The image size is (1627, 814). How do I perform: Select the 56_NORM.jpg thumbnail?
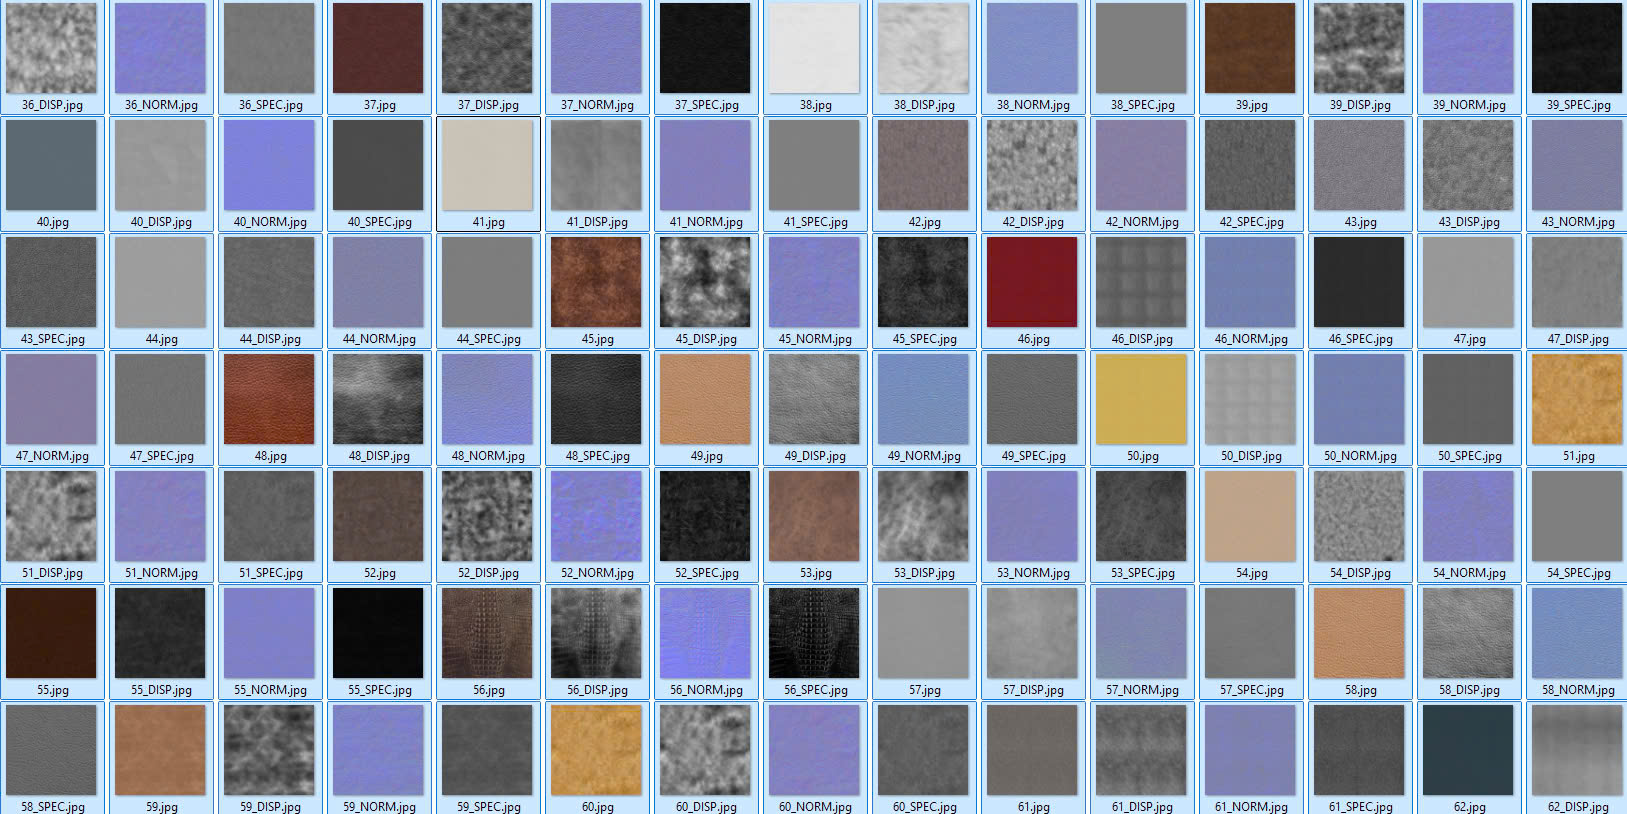point(706,633)
